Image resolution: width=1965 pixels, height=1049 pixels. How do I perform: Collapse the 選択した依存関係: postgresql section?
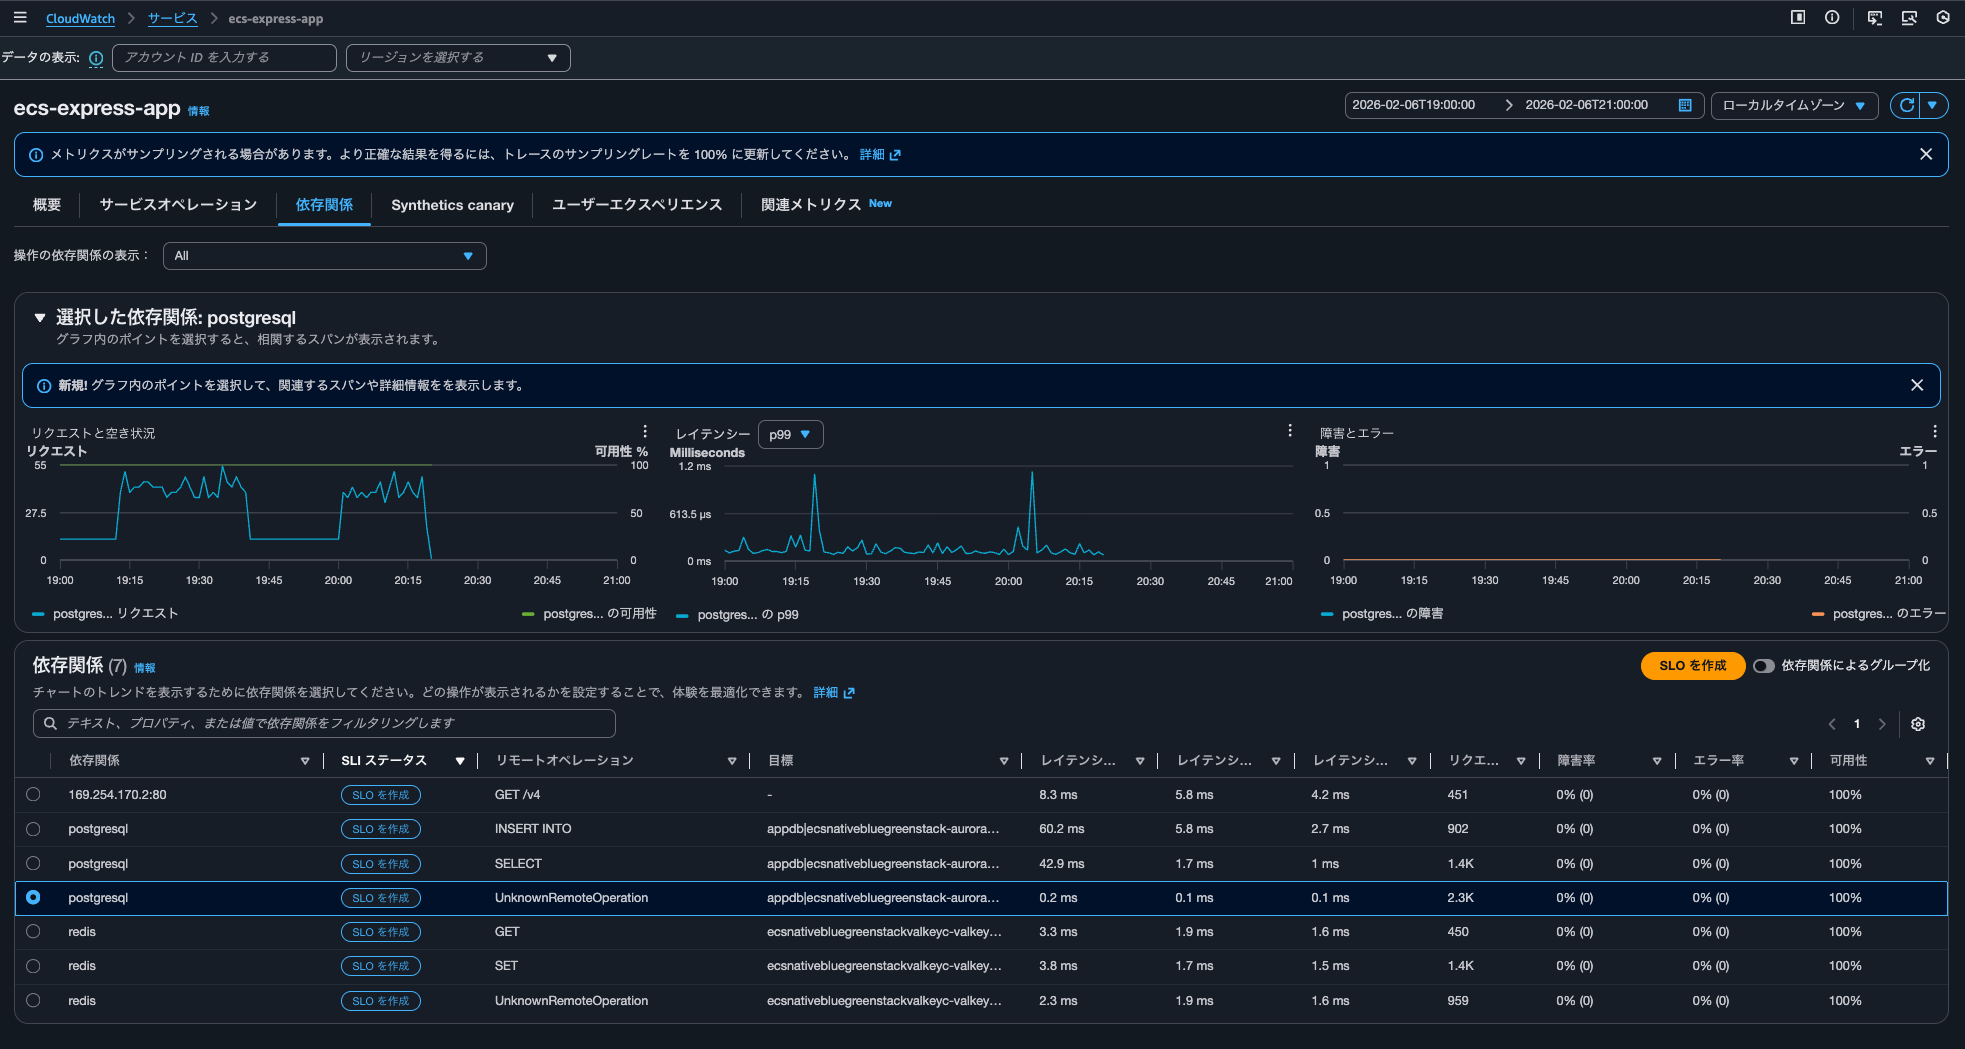pyautogui.click(x=40, y=317)
